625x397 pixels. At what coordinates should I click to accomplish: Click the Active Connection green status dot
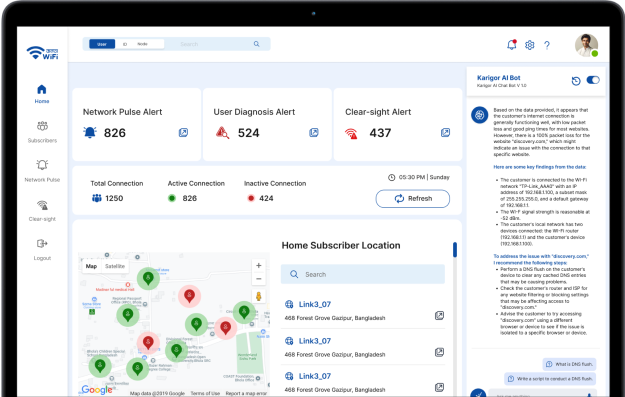click(x=172, y=198)
